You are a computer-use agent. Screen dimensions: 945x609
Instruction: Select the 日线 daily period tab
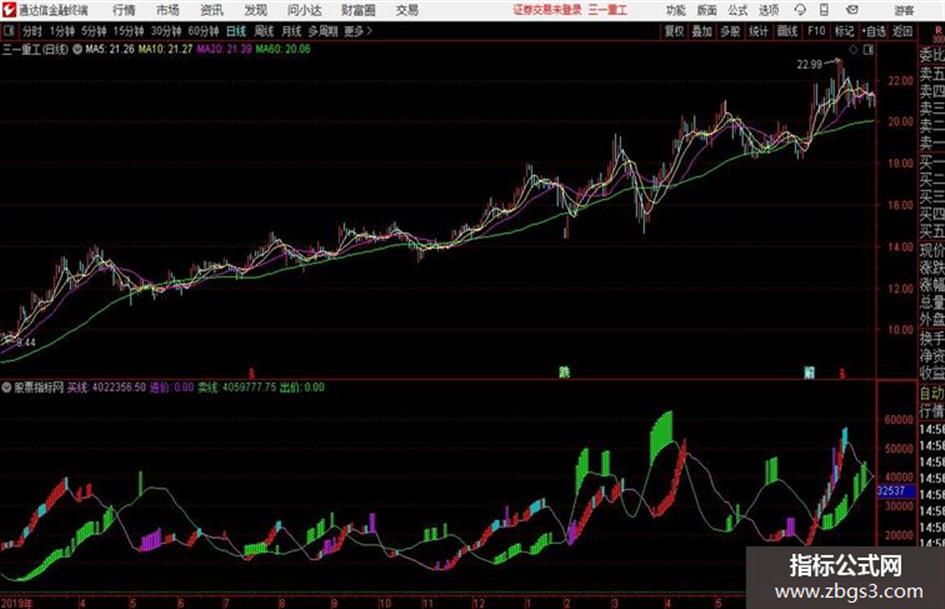pyautogui.click(x=236, y=31)
